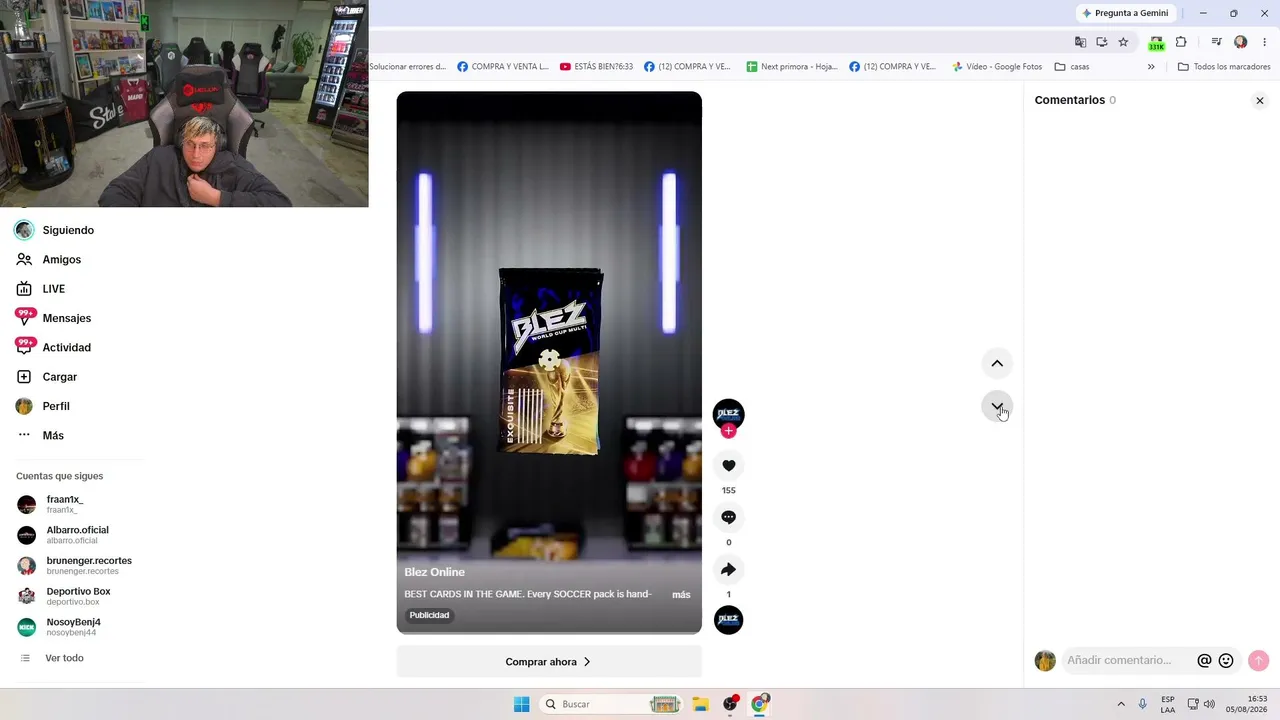Open the Chrome three-dot menu
This screenshot has width=1280, height=720.
[x=1265, y=42]
